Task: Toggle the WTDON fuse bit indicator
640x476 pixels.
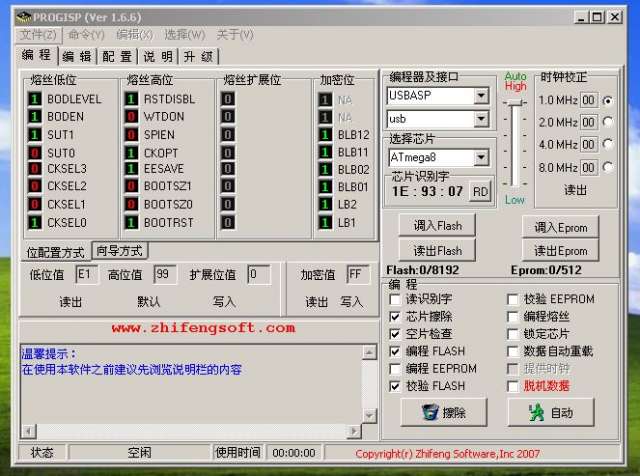Action: [131, 117]
